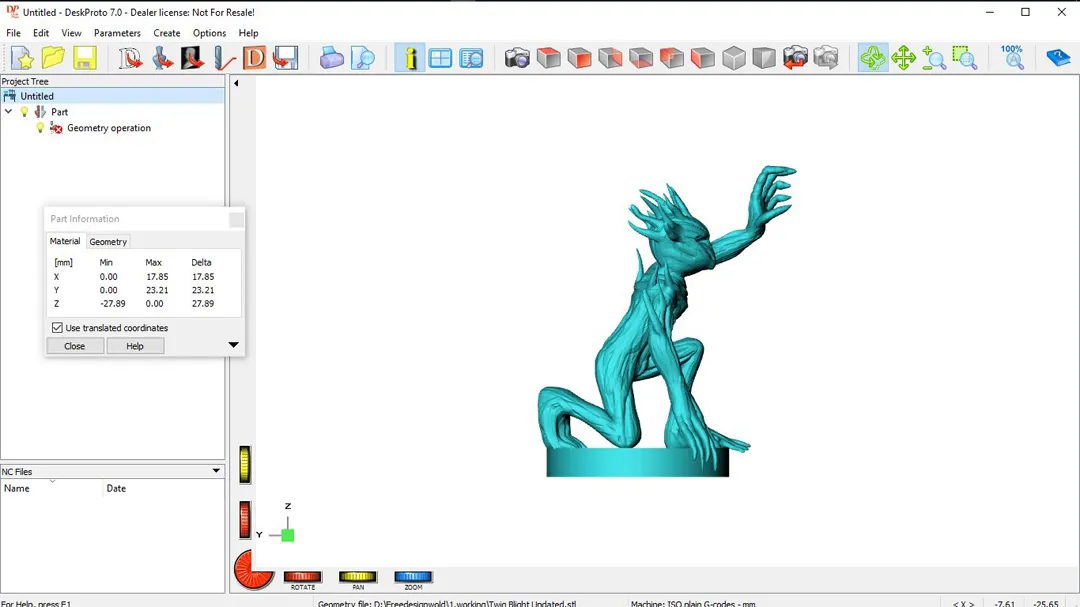
Task: Click the ZOOM blue thumbwheel
Action: pyautogui.click(x=413, y=577)
